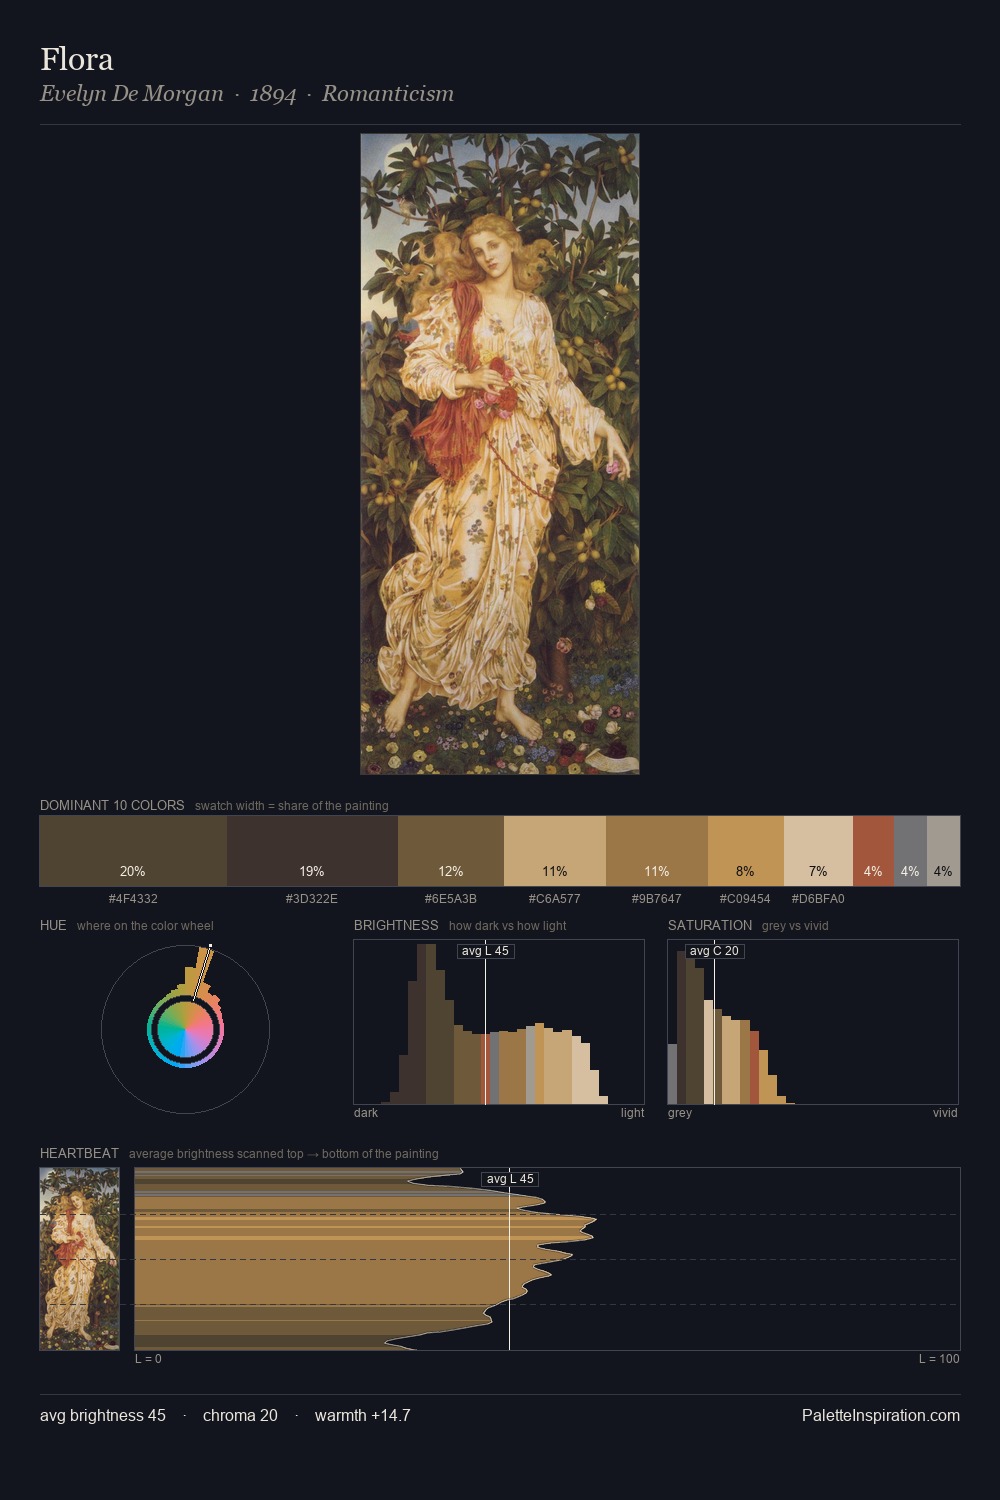The image size is (1000, 1500).
Task: Click the 'light' axis label under Brightness
Action: (633, 1113)
